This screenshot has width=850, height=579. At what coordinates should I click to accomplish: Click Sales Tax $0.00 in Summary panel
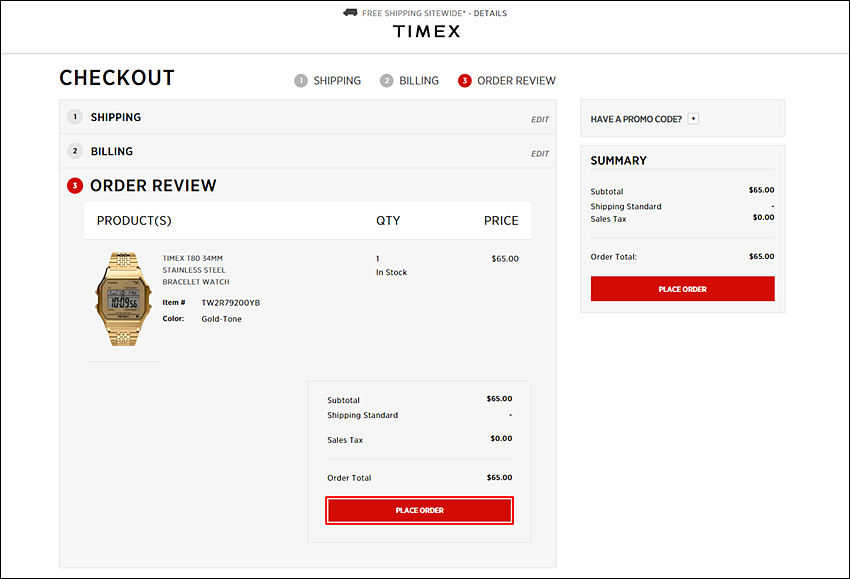point(763,217)
